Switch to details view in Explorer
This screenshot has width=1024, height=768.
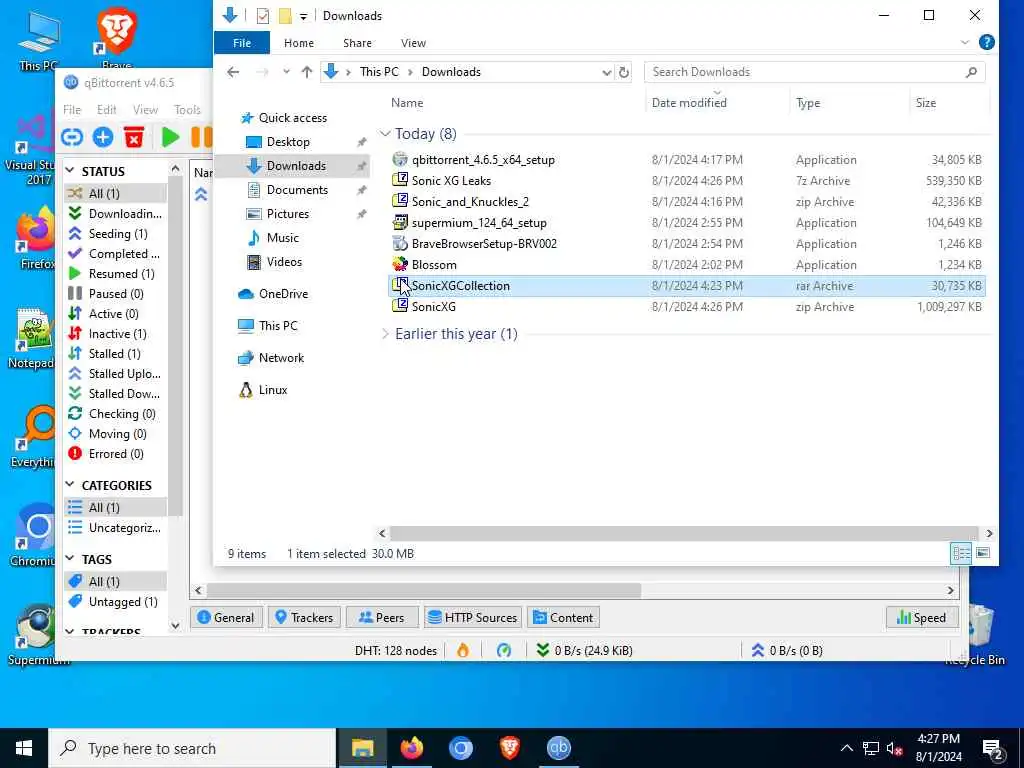[961, 553]
